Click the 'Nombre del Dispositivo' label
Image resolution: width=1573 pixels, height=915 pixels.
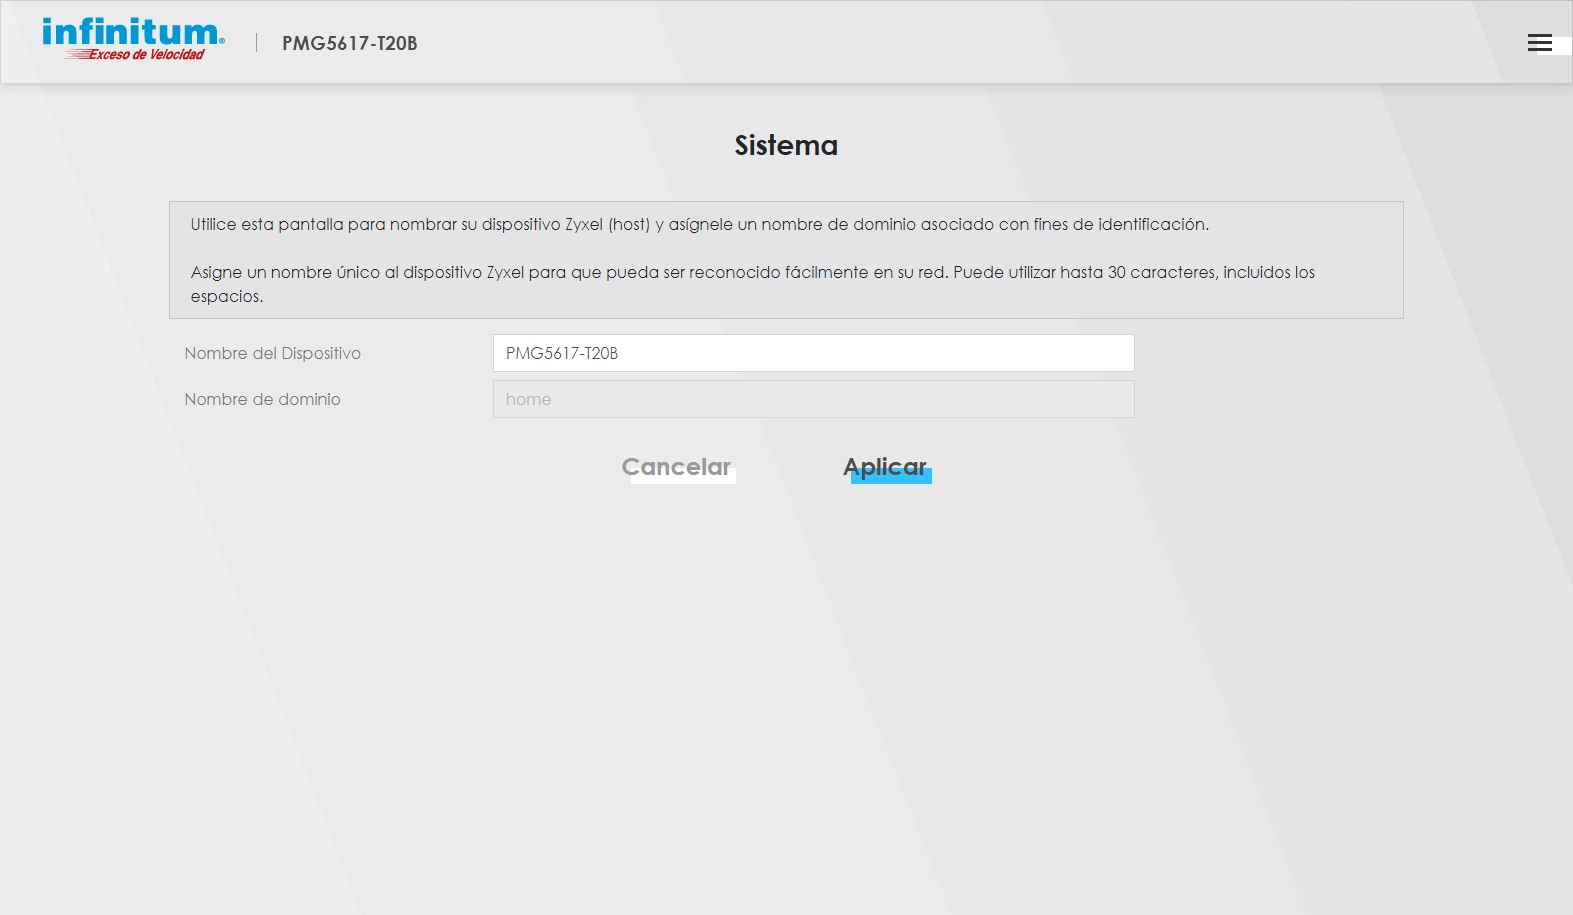pyautogui.click(x=272, y=353)
